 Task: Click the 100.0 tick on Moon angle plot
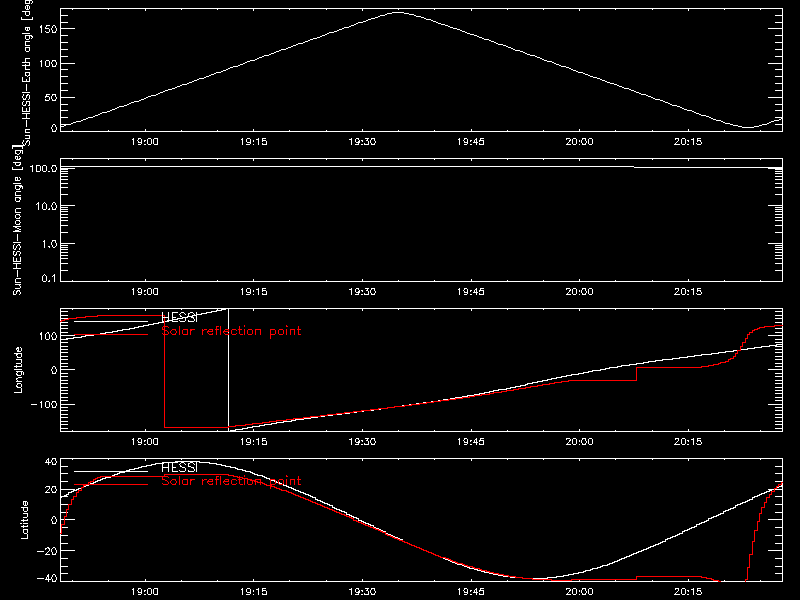click(x=43, y=168)
